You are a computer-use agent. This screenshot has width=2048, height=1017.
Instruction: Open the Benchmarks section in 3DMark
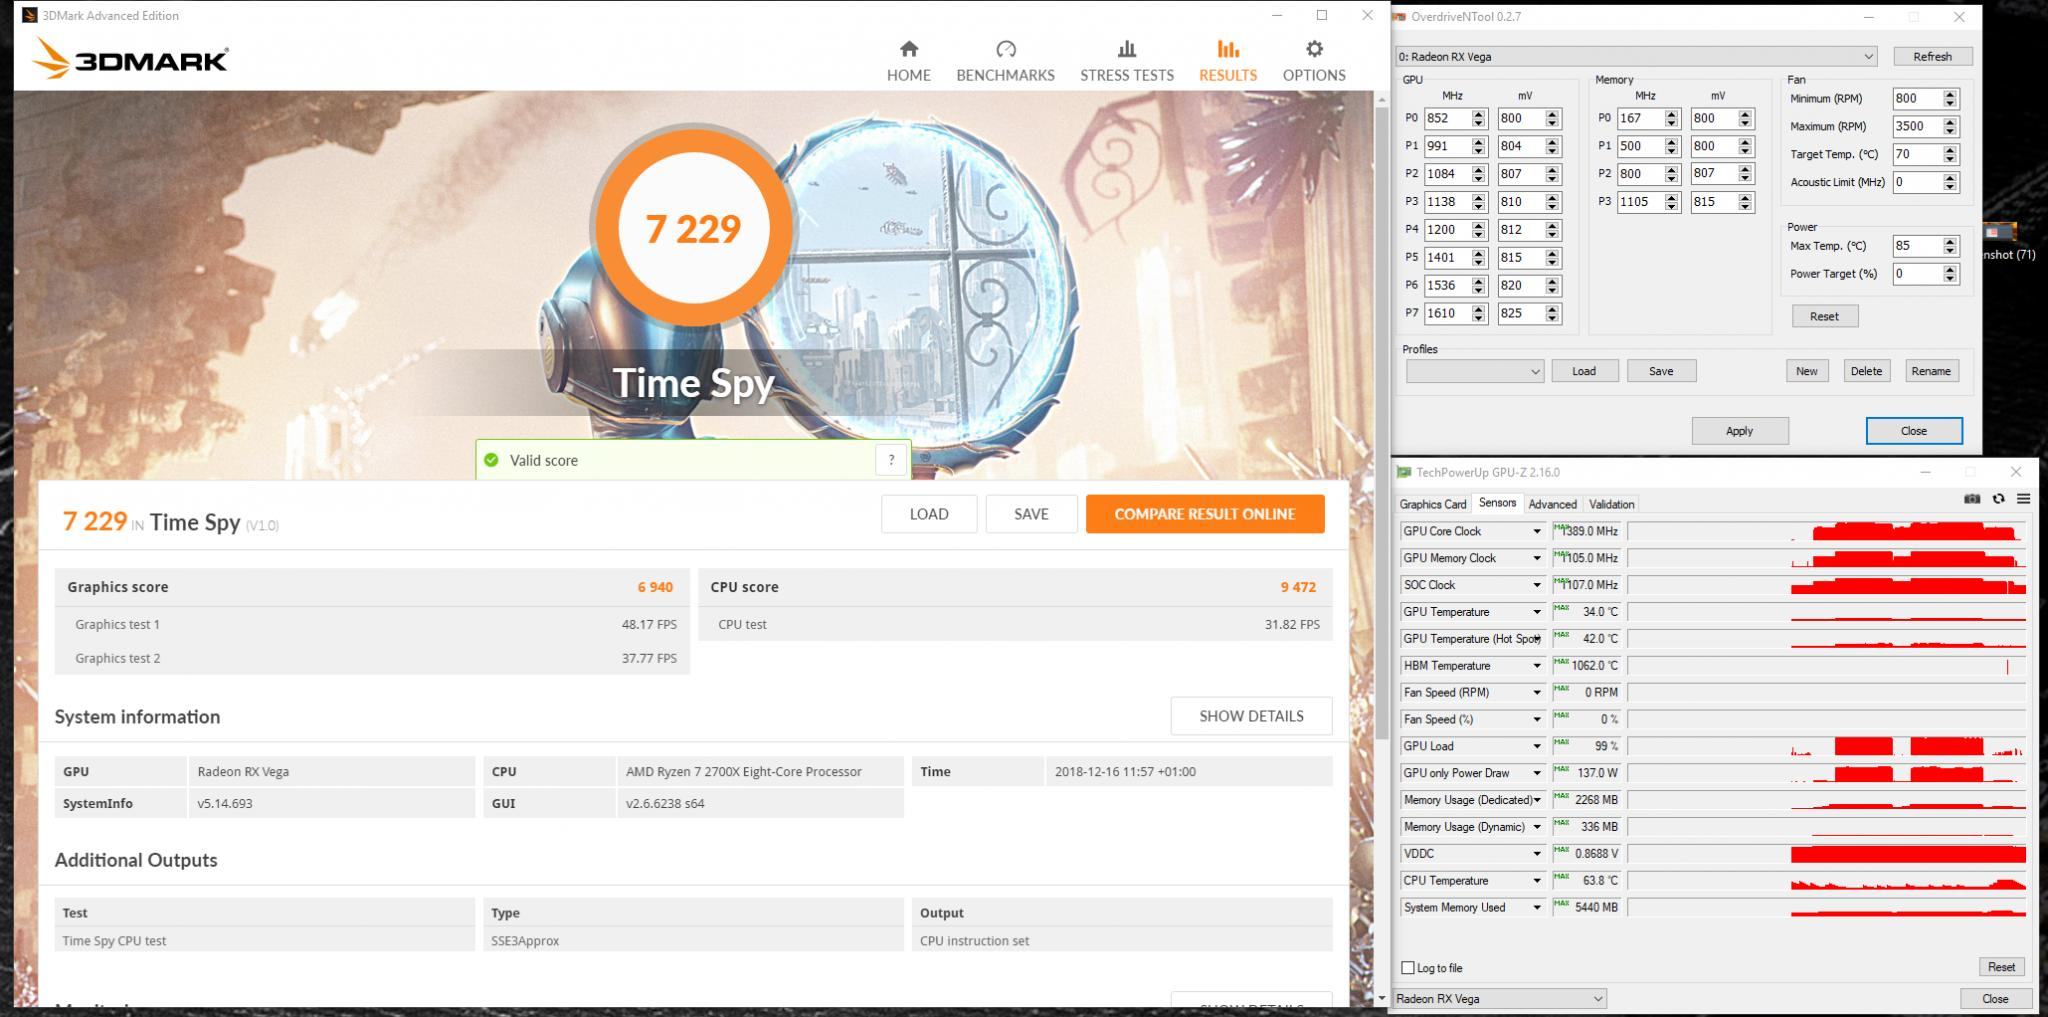(1005, 61)
